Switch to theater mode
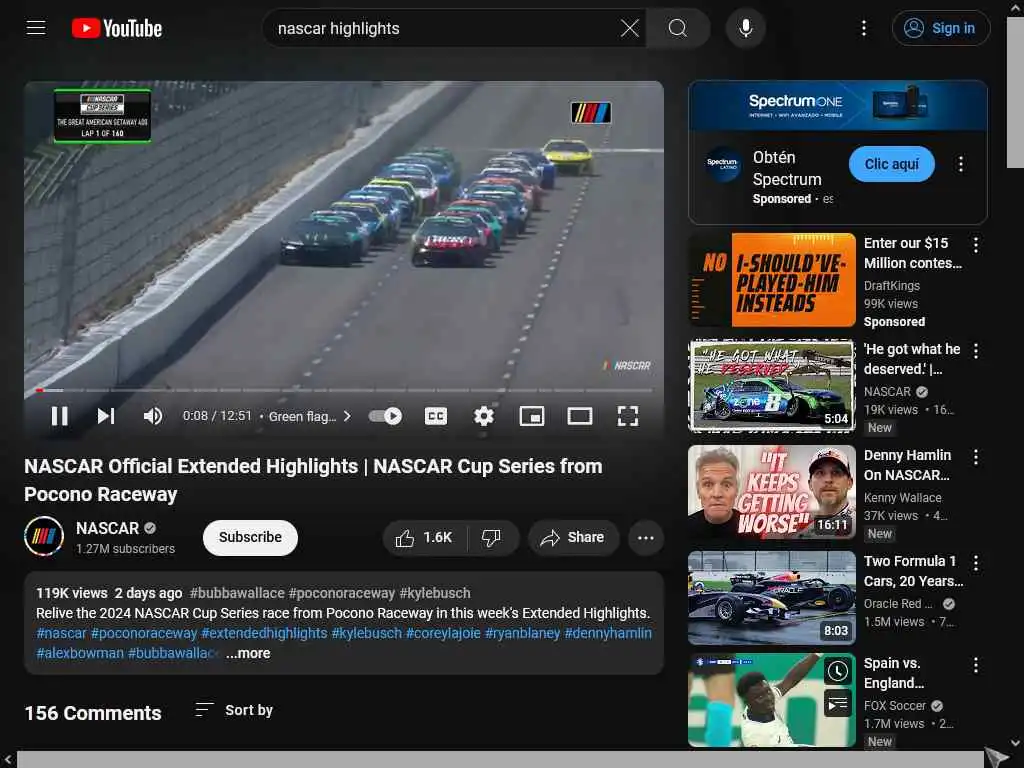 pyautogui.click(x=579, y=416)
